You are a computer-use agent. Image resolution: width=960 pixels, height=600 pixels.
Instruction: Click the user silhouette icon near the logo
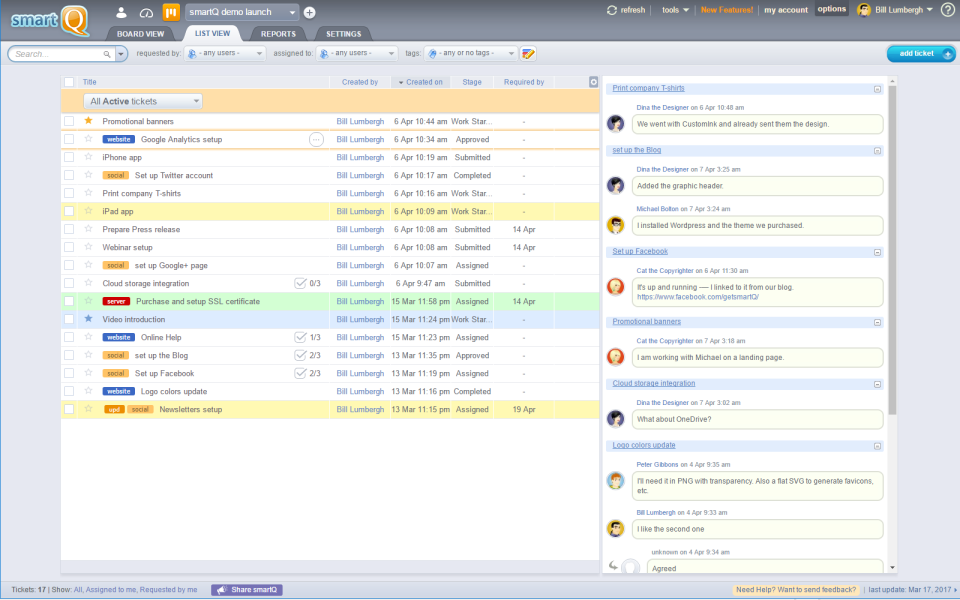119,12
